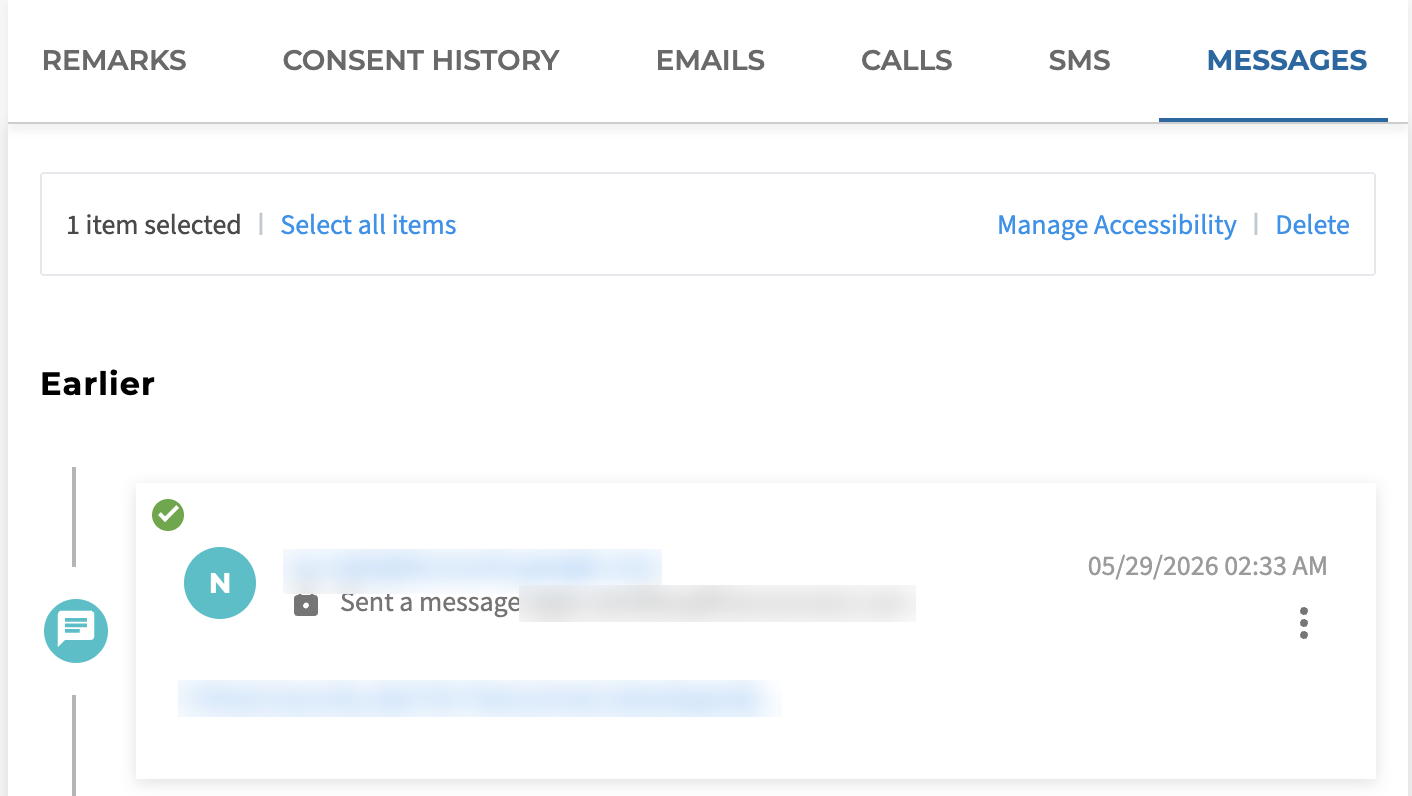This screenshot has width=1412, height=796.
Task: Open the Consent History tab
Action: pyautogui.click(x=421, y=60)
